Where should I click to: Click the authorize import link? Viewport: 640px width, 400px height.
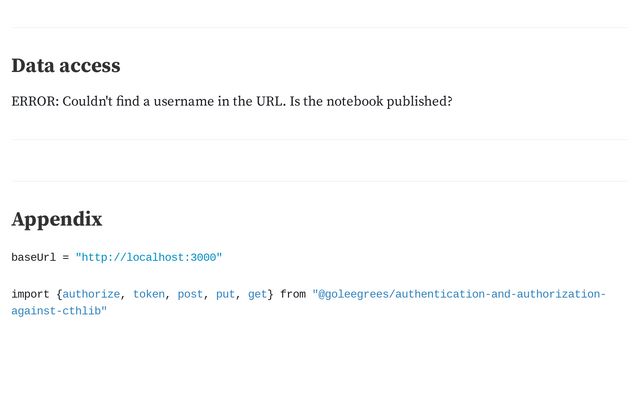point(91,294)
